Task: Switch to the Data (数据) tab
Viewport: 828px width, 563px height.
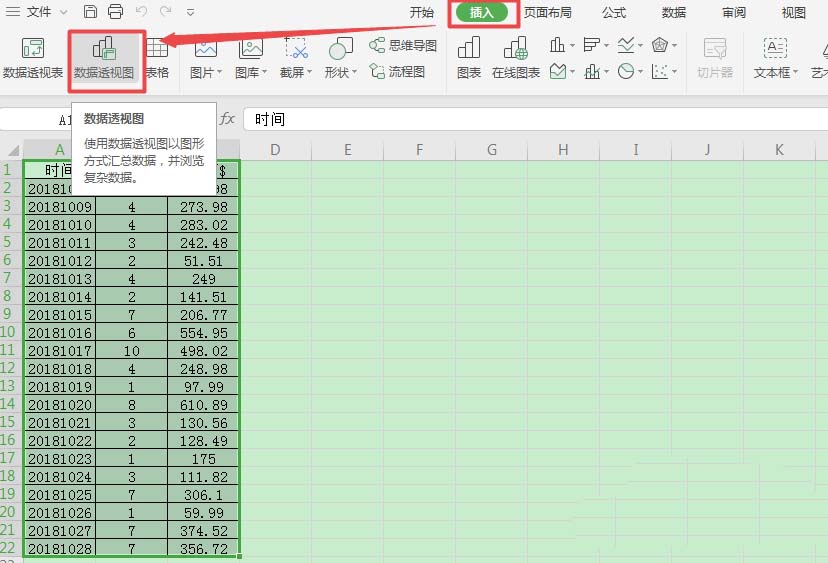Action: tap(674, 13)
